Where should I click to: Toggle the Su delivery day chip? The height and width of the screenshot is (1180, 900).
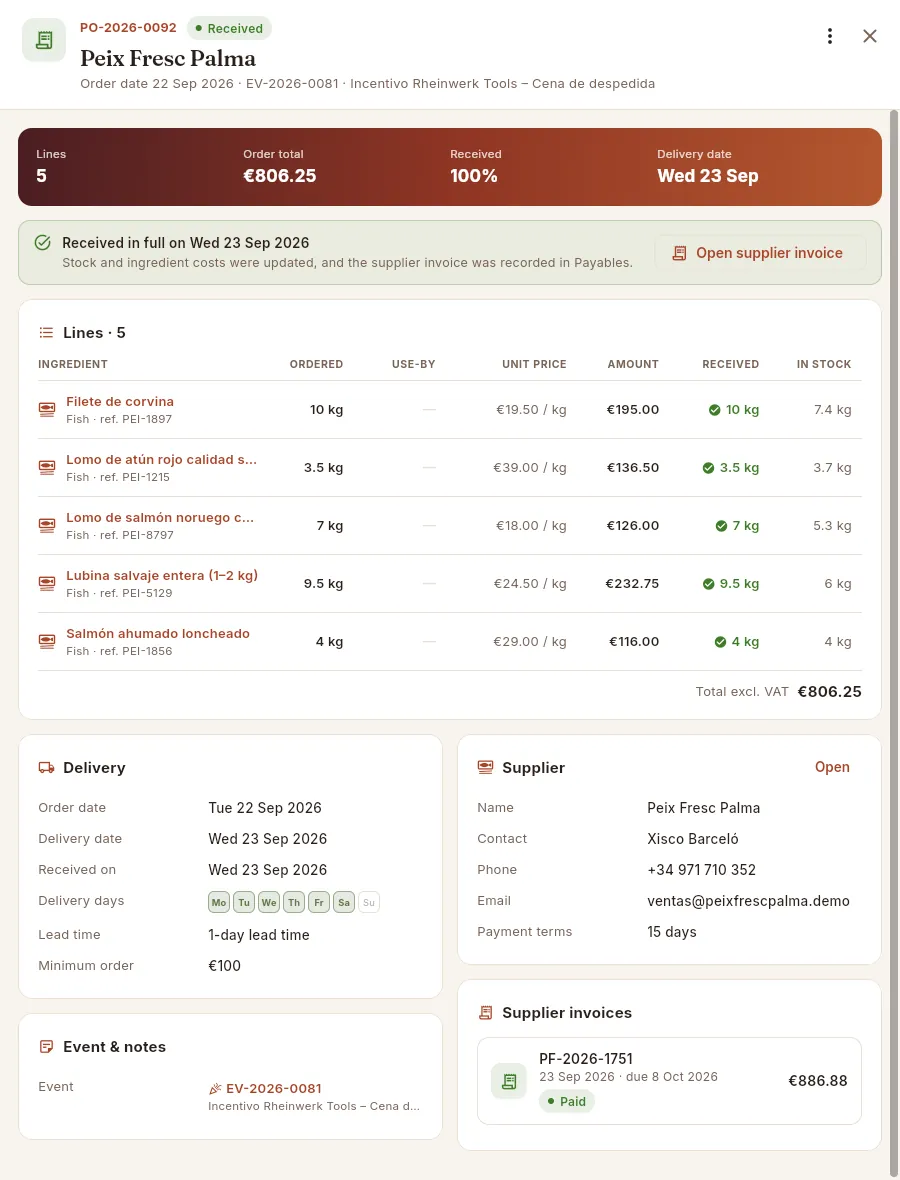pos(369,902)
